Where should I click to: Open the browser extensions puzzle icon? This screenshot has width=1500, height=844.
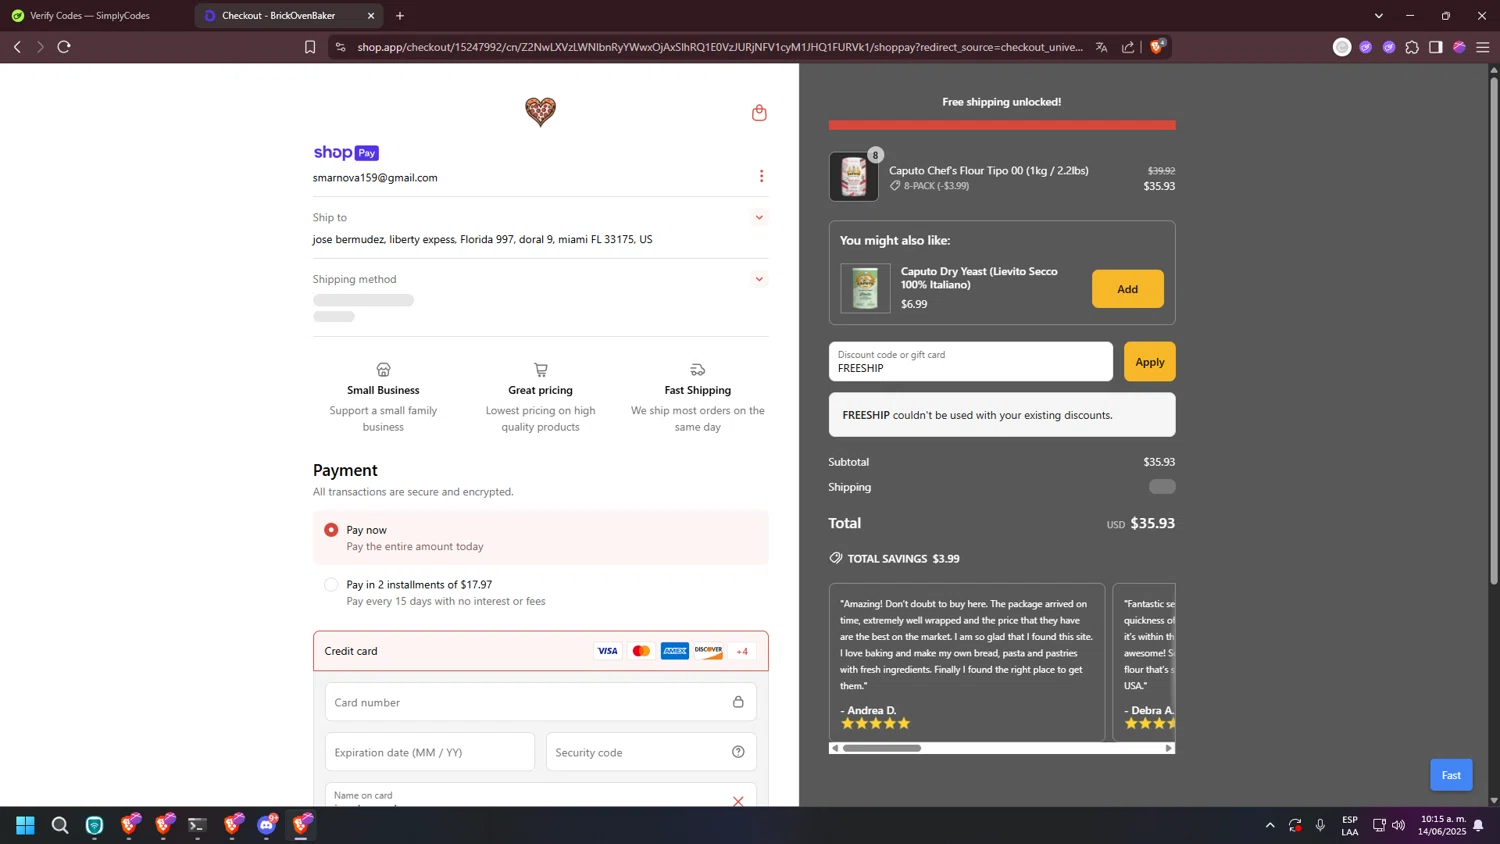pos(1412,47)
